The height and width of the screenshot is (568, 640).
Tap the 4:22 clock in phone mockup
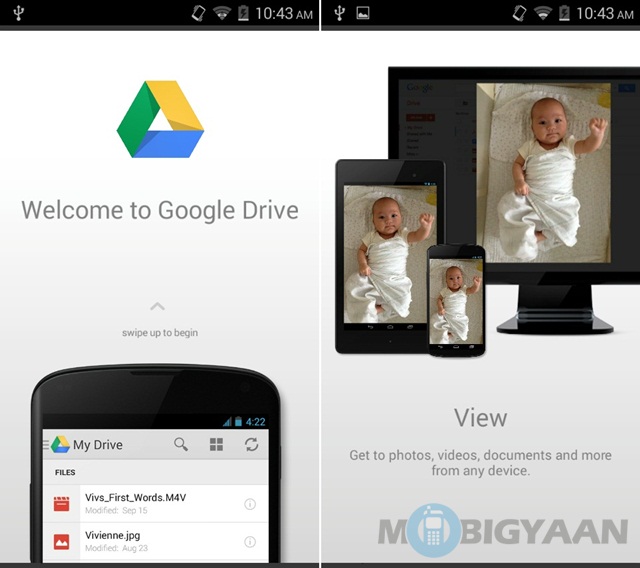pyautogui.click(x=256, y=422)
